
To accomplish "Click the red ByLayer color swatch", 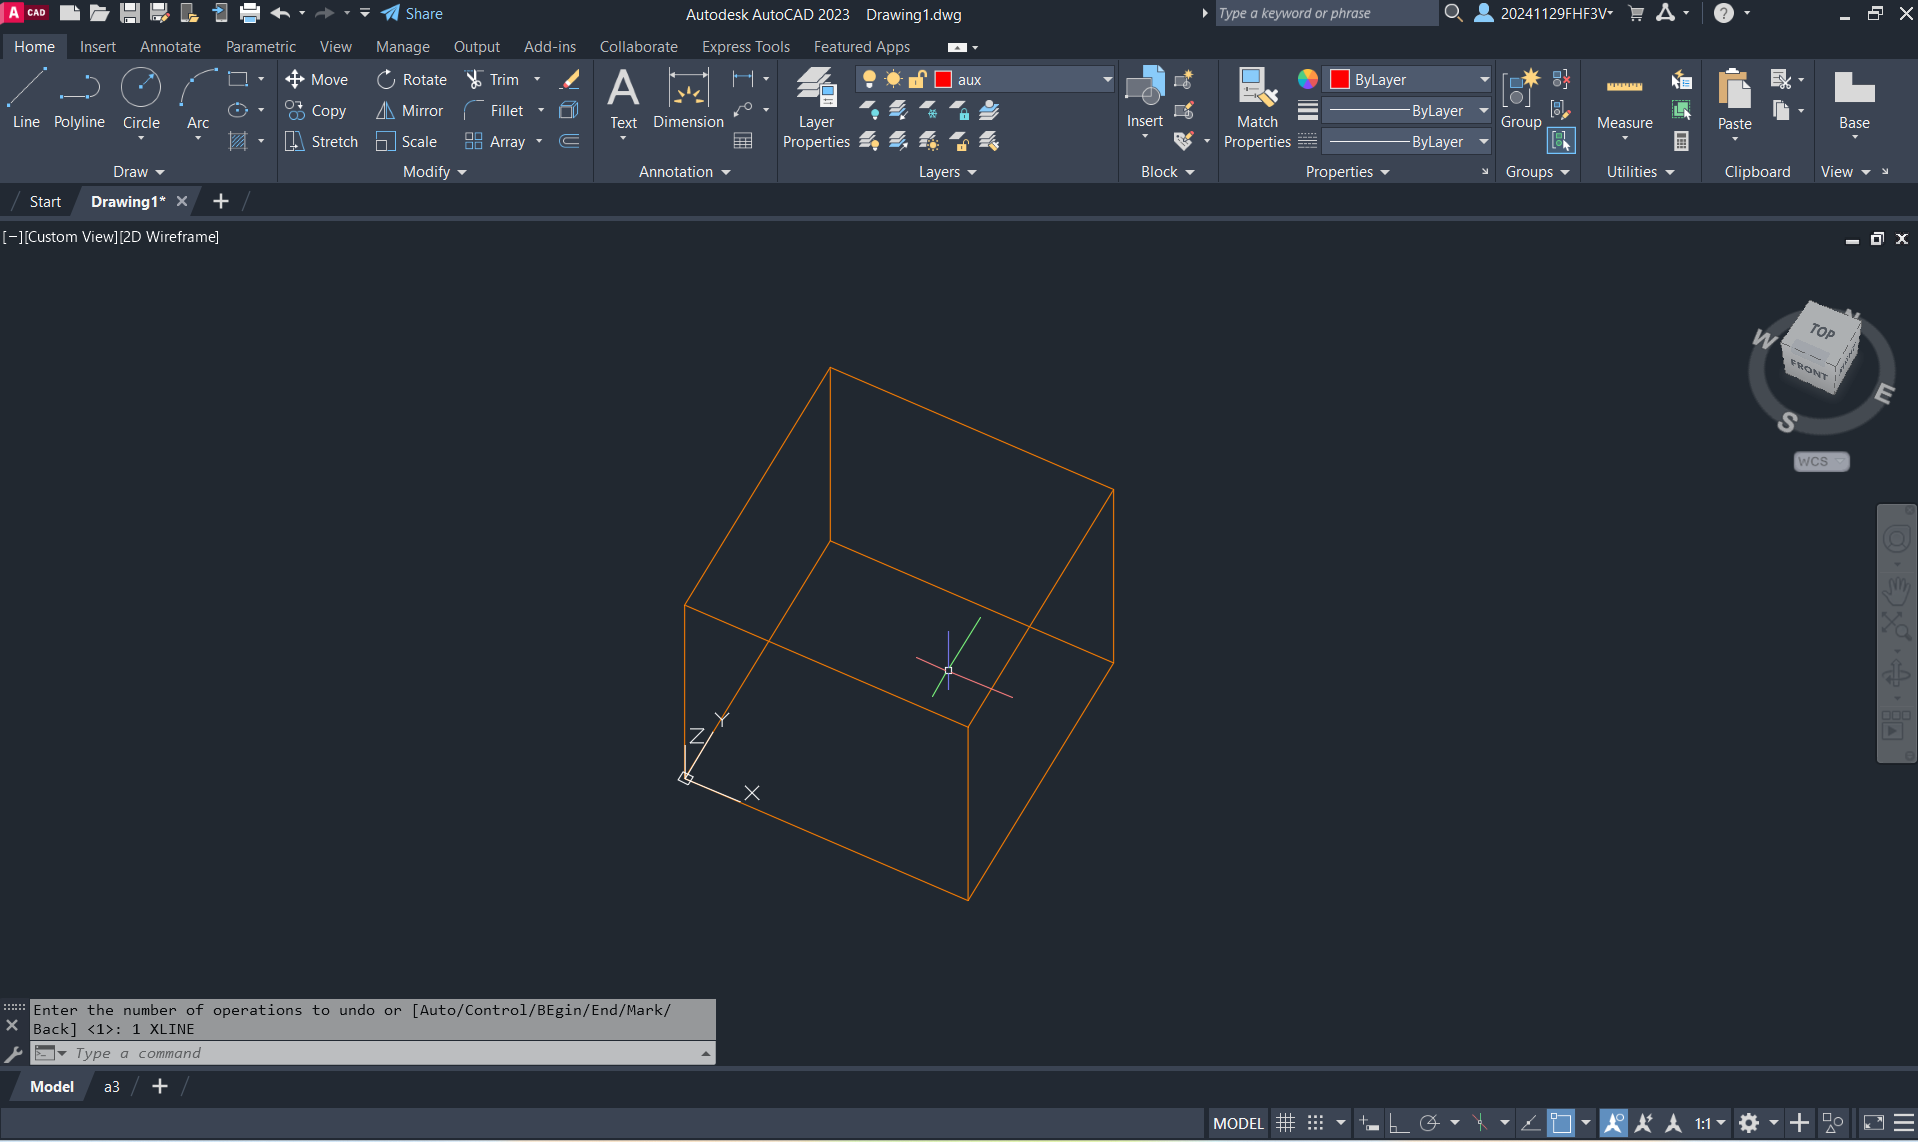I will tap(1340, 80).
